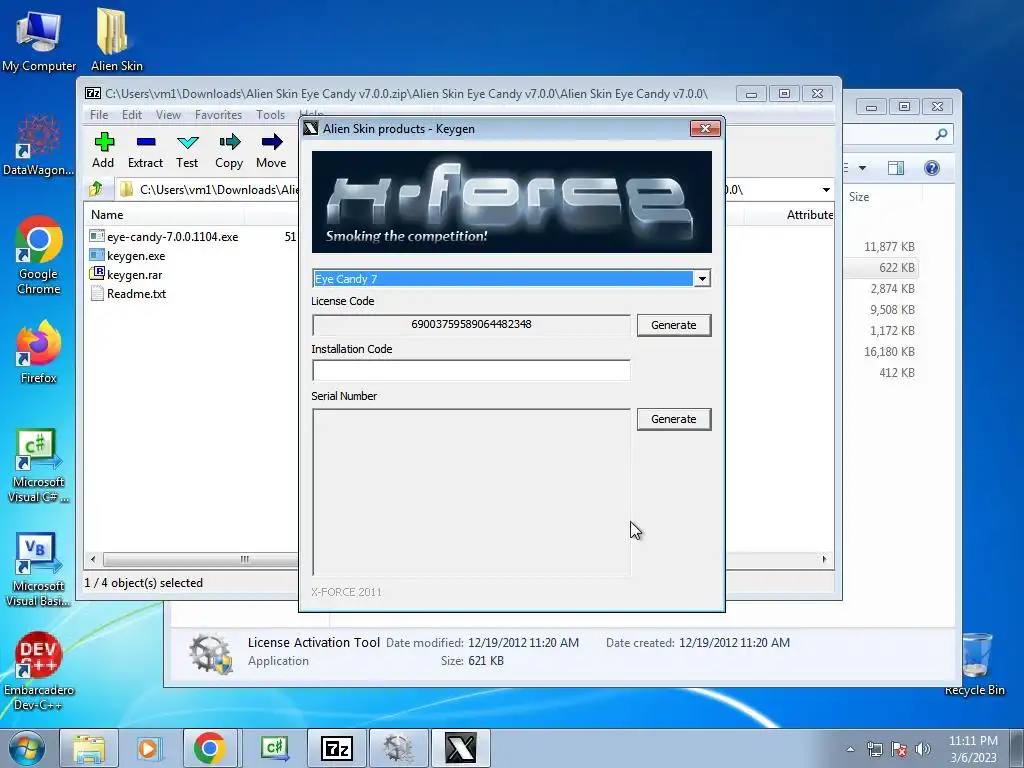Open the Alien Skin desktop folder
Viewport: 1024px width, 768px height.
[x=116, y=39]
